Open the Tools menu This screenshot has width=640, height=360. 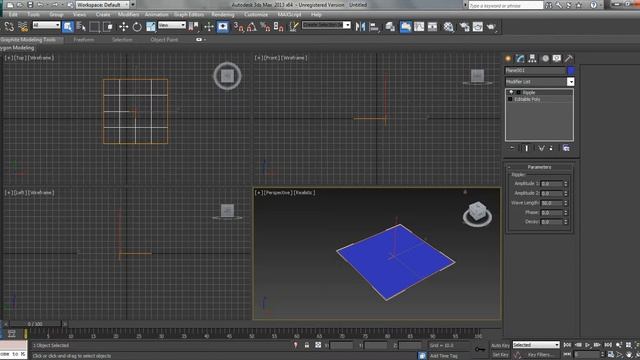pyautogui.click(x=33, y=15)
